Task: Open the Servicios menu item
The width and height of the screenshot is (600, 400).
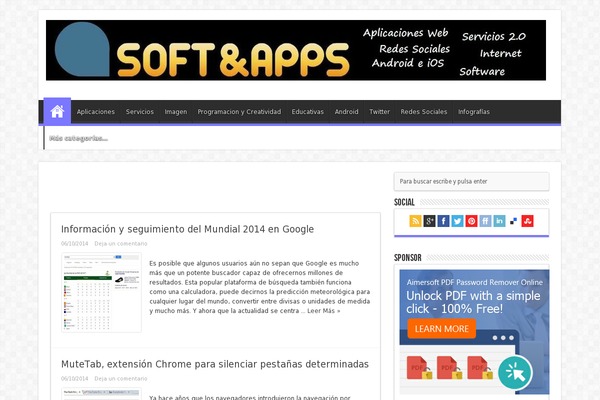Action: (140, 112)
